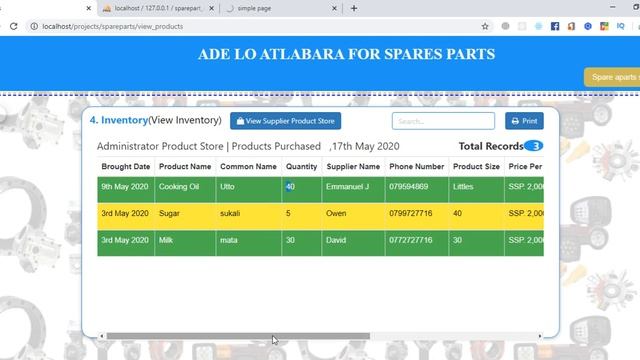Image resolution: width=640 pixels, height=360 pixels.
Task: Click the site info icon in address bar
Action: click(x=34, y=26)
